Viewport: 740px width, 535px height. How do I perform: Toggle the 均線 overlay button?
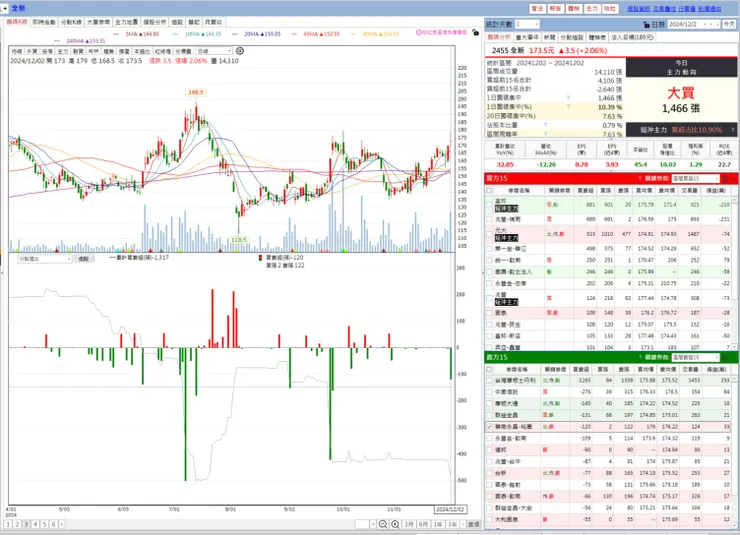pyautogui.click(x=17, y=51)
